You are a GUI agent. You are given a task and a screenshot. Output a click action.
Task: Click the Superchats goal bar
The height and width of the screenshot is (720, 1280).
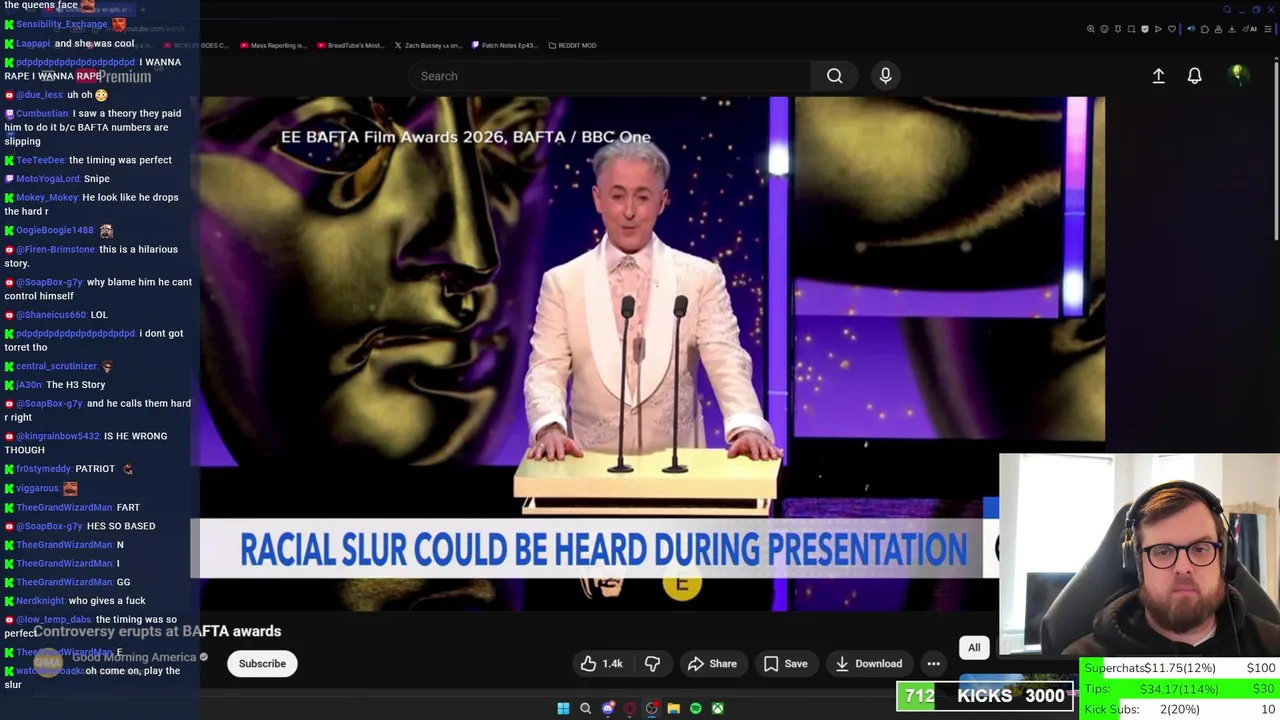[1179, 668]
